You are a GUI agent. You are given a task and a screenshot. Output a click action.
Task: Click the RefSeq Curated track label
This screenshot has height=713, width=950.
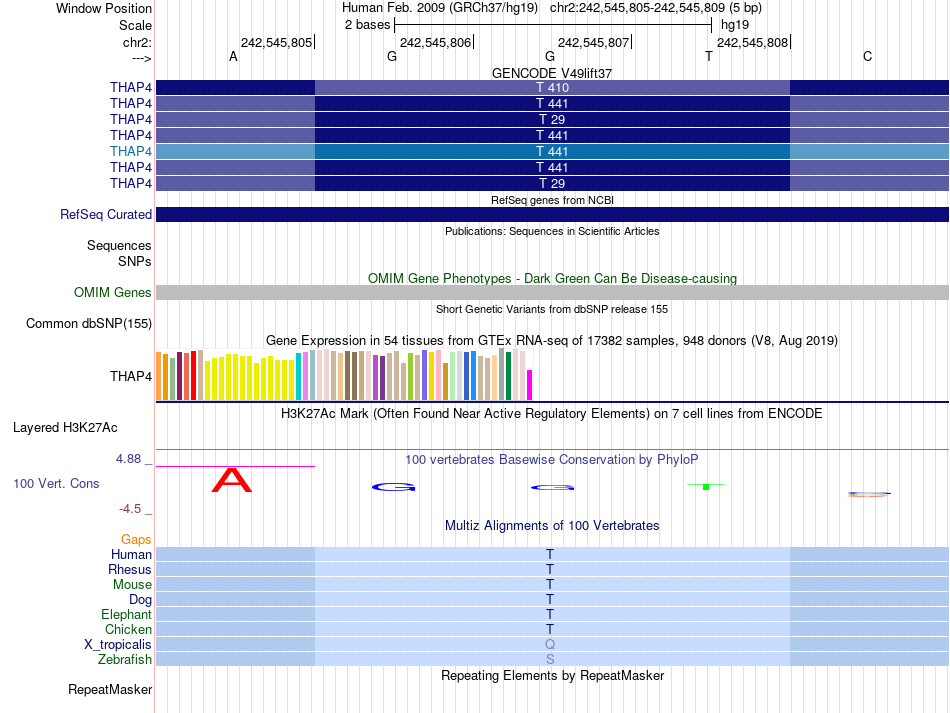click(106, 214)
